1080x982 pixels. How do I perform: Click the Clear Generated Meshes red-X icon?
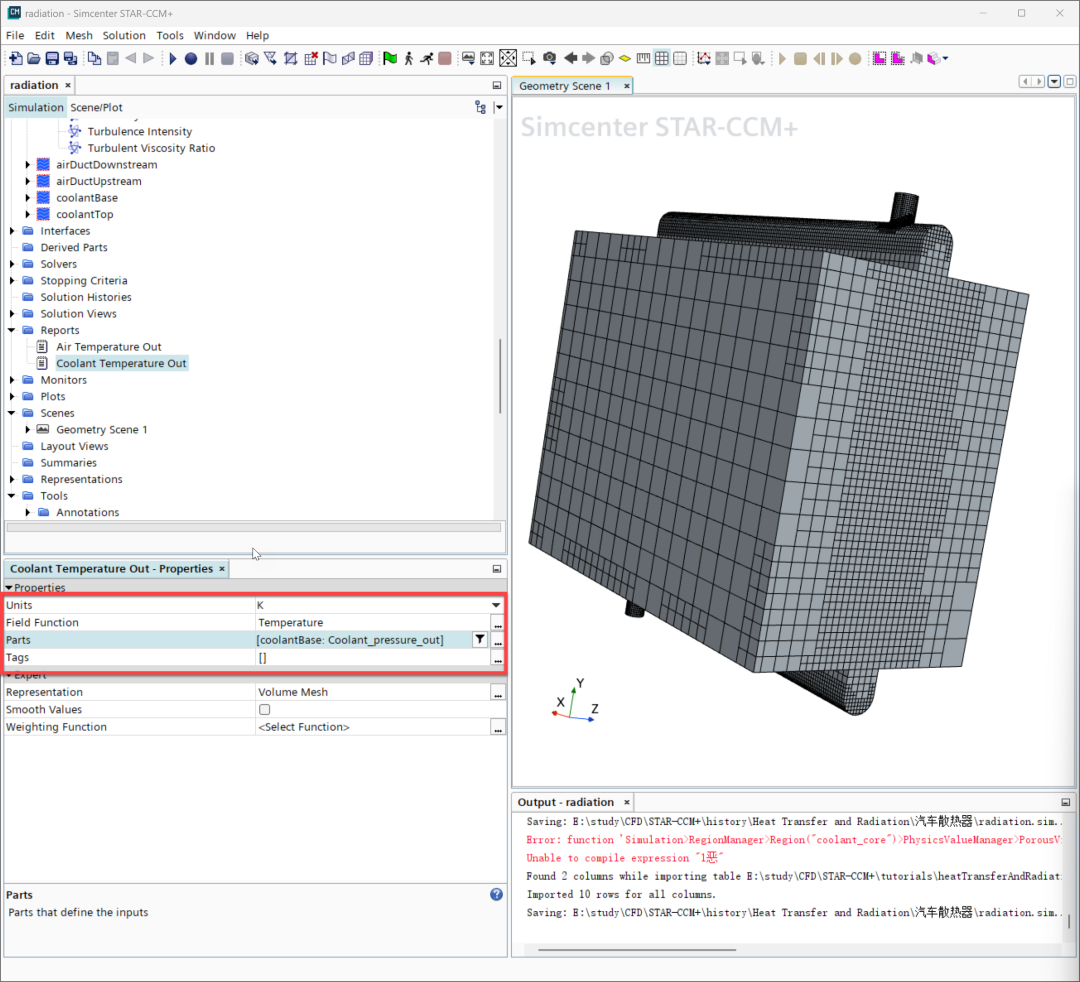tap(311, 59)
